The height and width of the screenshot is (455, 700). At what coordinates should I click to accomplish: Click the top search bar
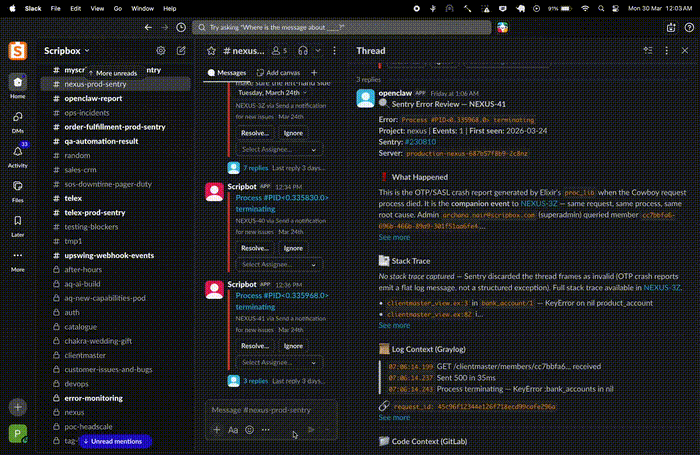coord(342,27)
